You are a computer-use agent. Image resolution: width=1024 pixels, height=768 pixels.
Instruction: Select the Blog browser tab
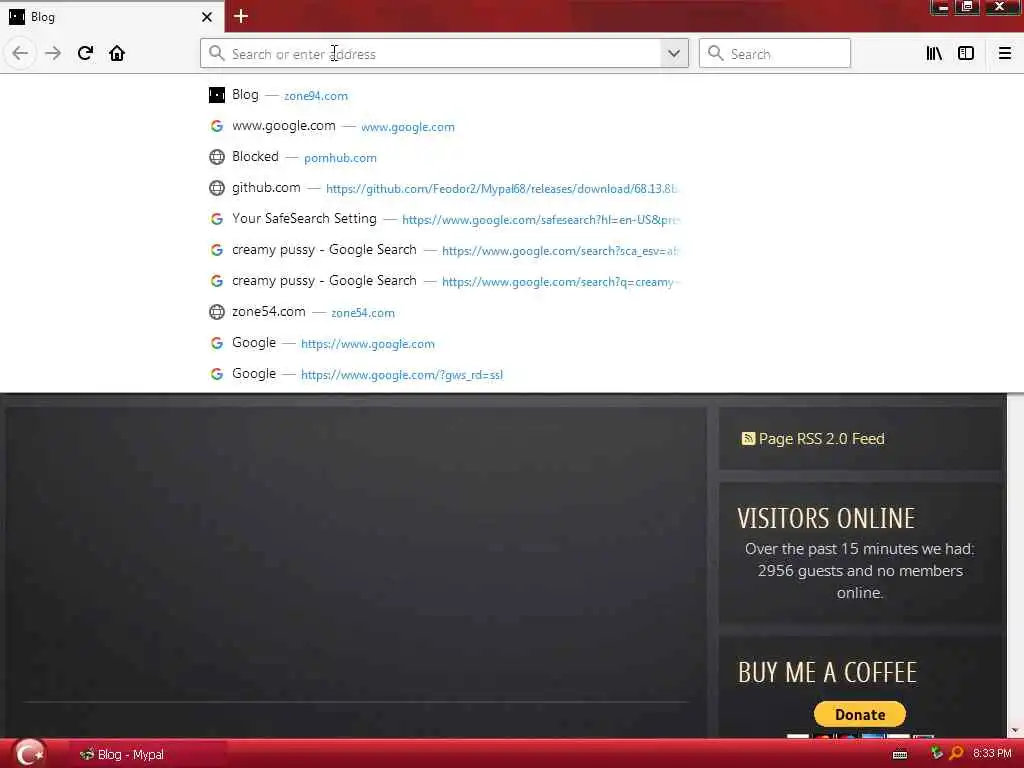(x=112, y=17)
